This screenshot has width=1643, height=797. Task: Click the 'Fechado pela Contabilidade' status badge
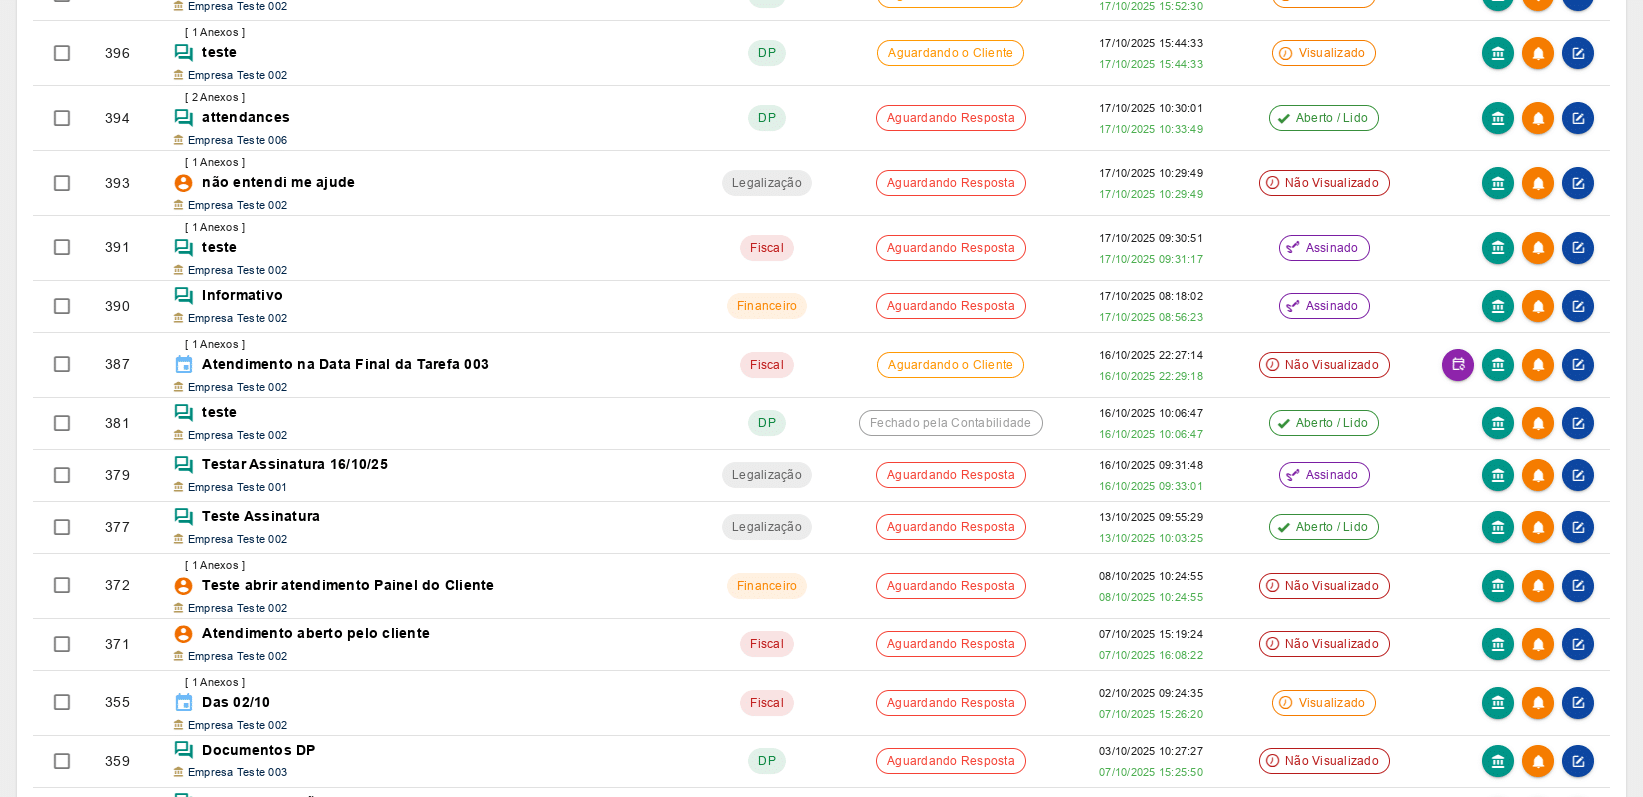(x=950, y=423)
